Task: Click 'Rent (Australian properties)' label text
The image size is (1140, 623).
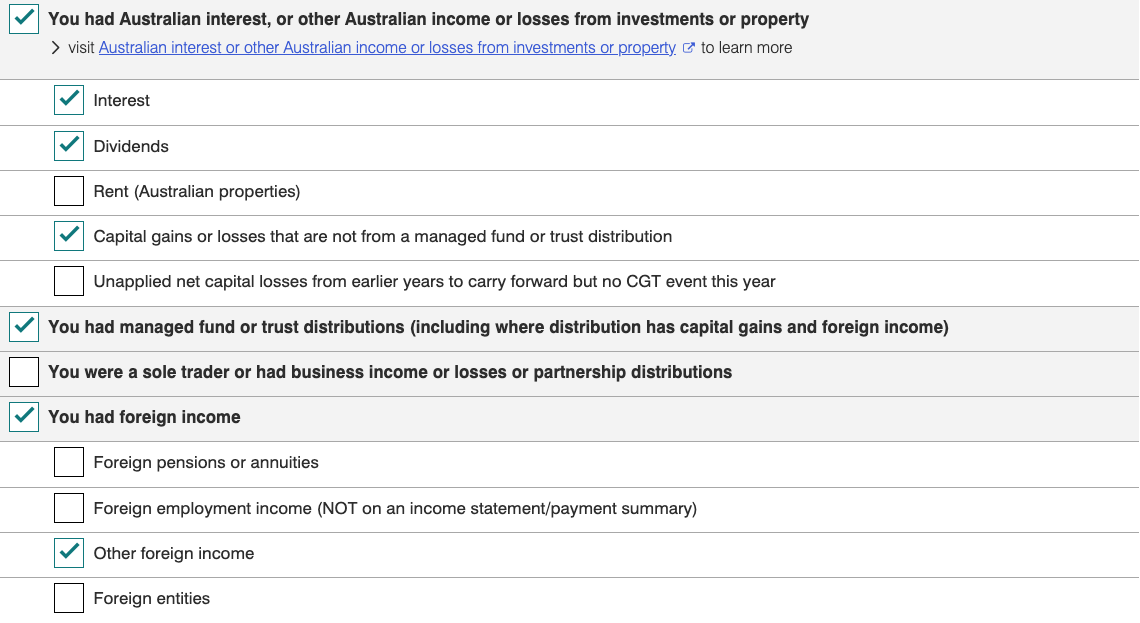Action: pos(197,191)
